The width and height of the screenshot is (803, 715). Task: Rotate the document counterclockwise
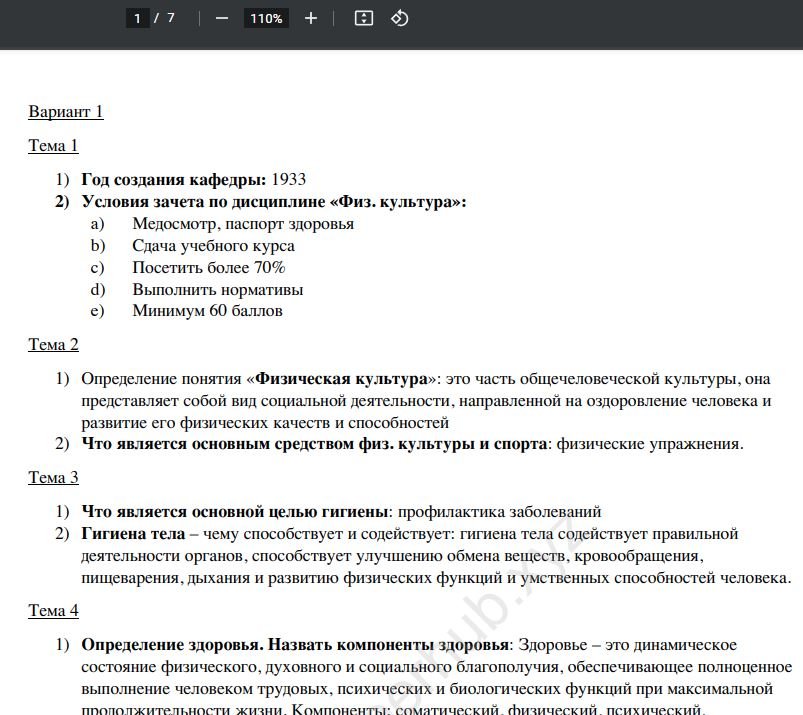click(399, 18)
